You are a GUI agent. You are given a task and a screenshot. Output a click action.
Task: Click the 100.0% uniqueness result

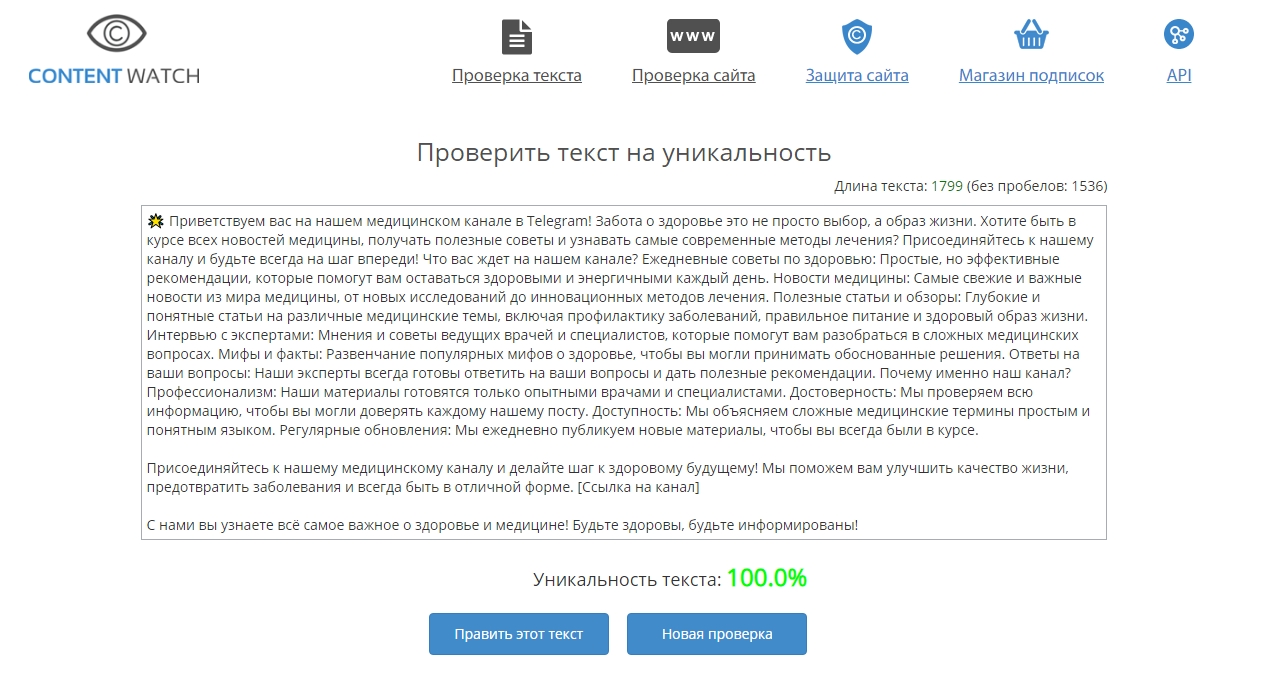(x=766, y=578)
